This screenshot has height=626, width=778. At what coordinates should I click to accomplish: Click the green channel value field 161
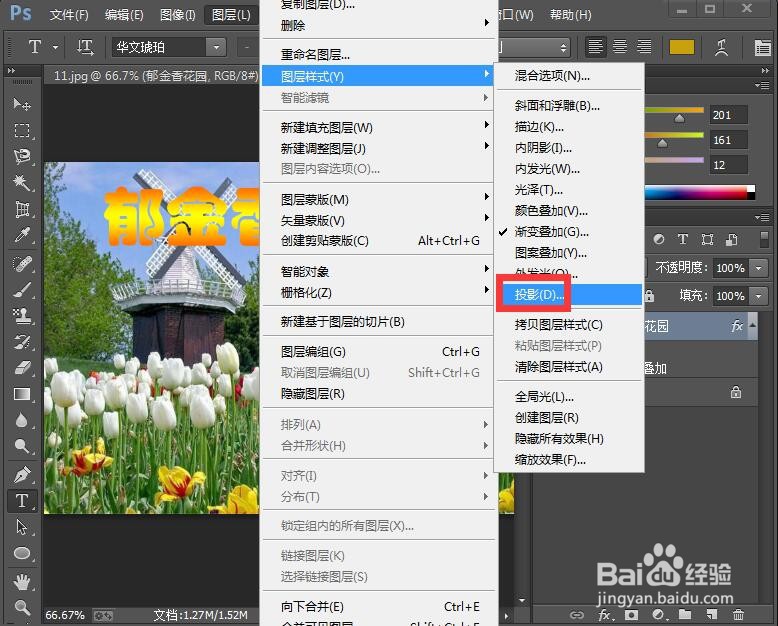click(728, 140)
